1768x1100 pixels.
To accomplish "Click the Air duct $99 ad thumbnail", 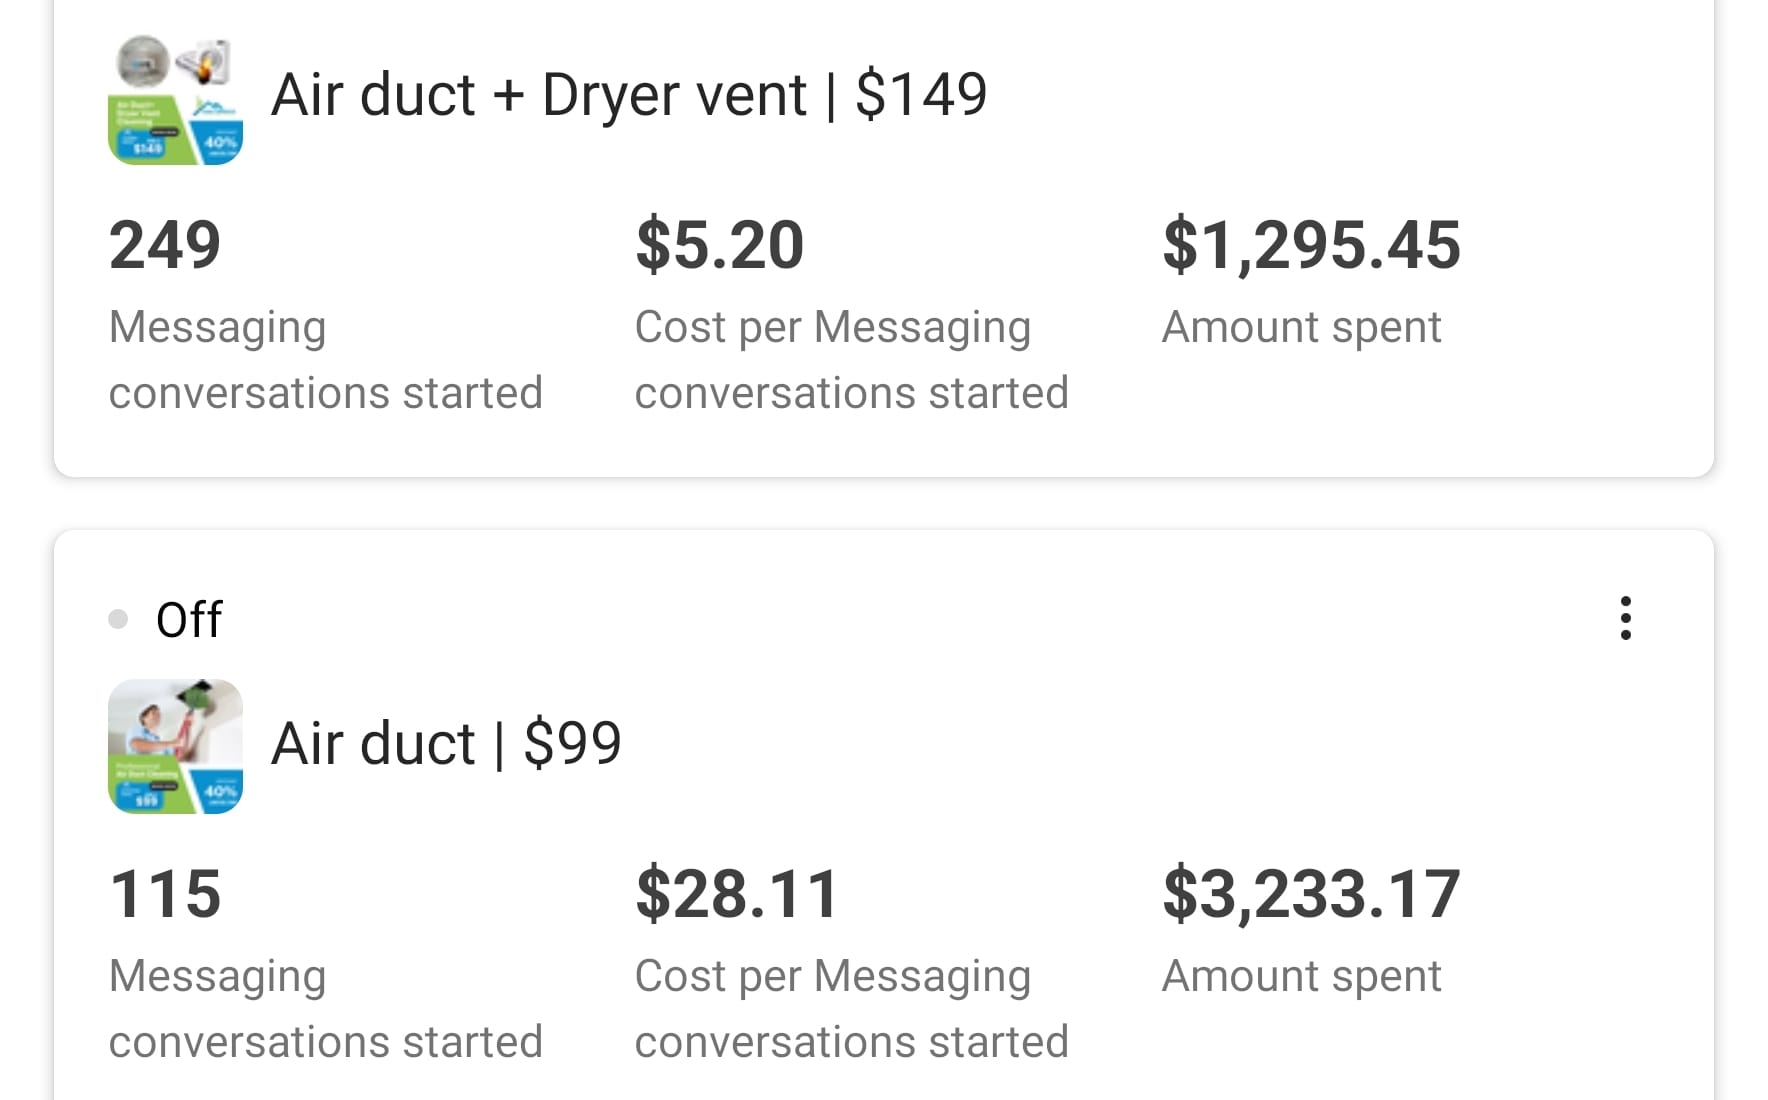I will pos(175,746).
